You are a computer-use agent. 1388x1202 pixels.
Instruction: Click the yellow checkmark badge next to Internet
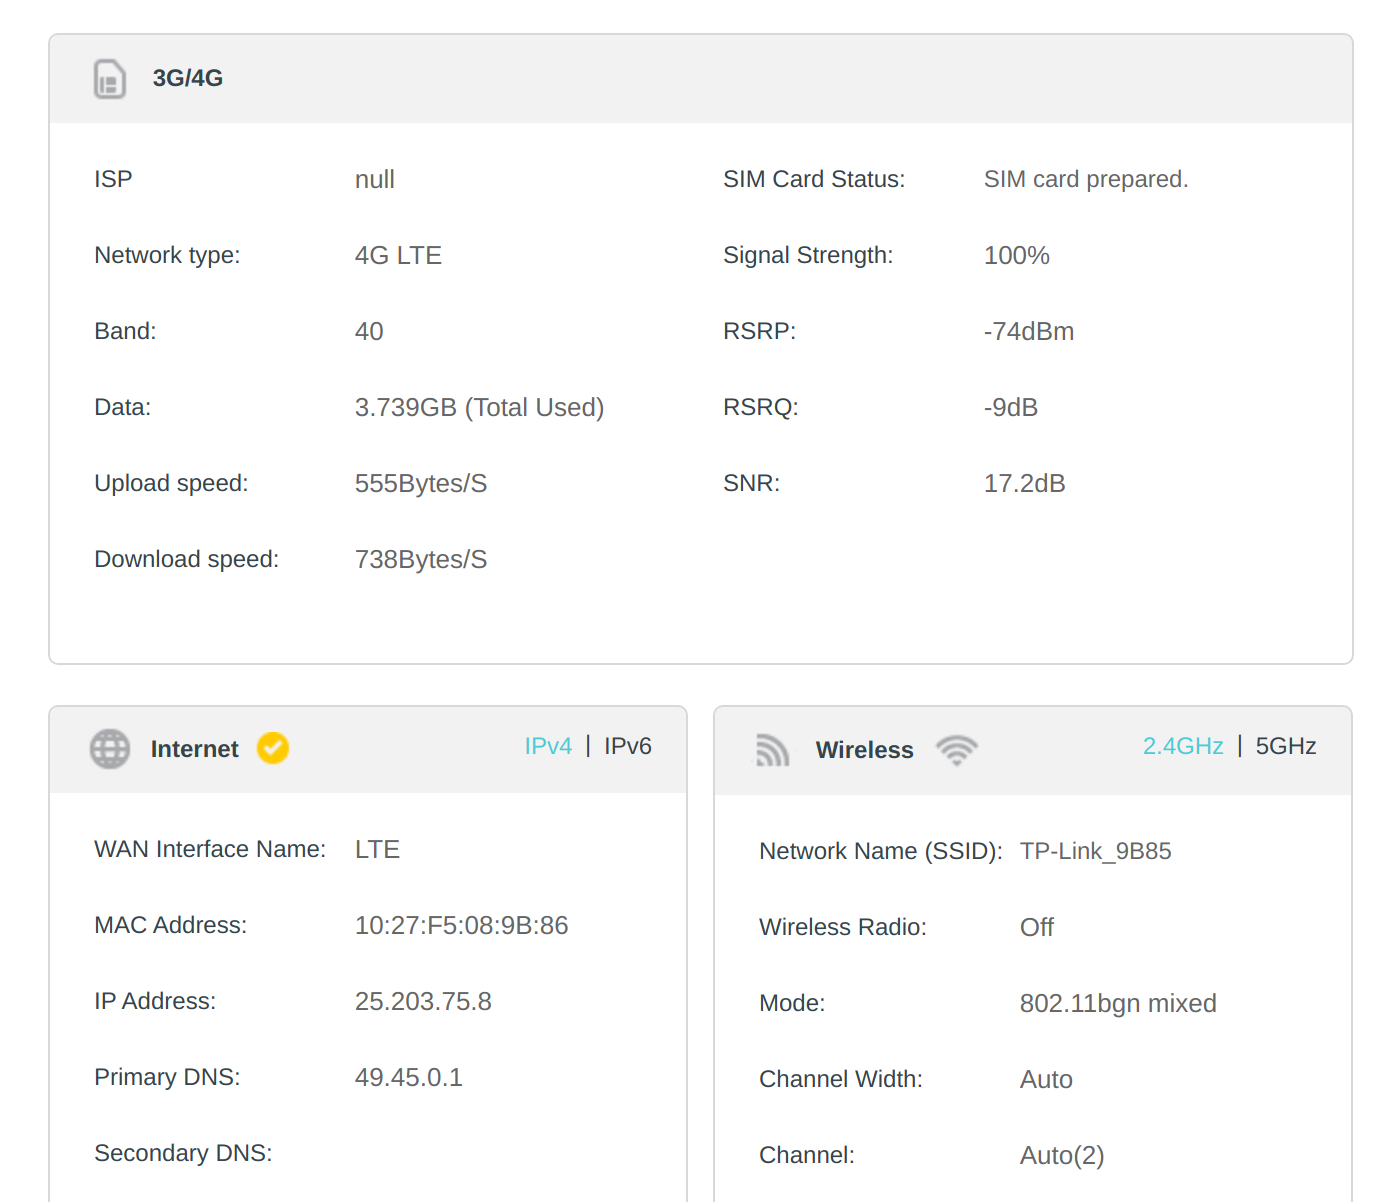pyautogui.click(x=272, y=747)
